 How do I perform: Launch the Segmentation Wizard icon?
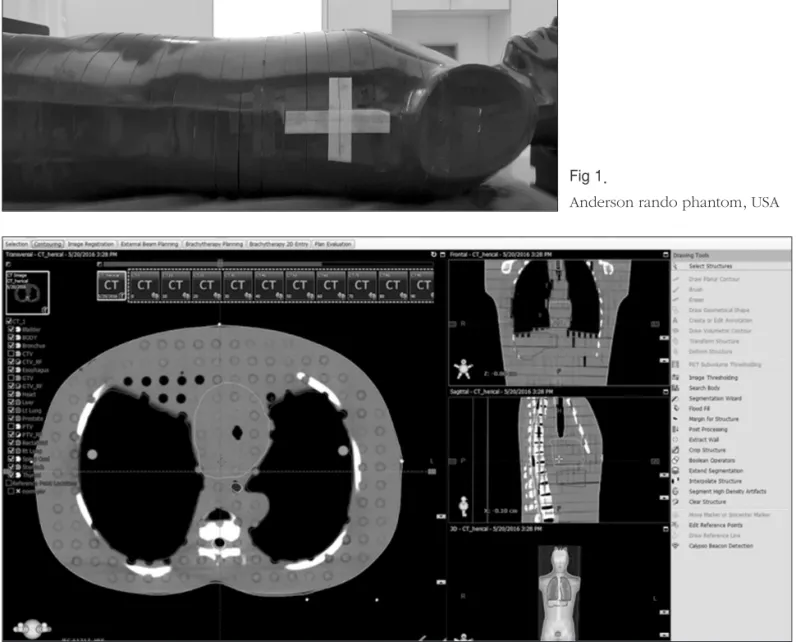[x=676, y=398]
